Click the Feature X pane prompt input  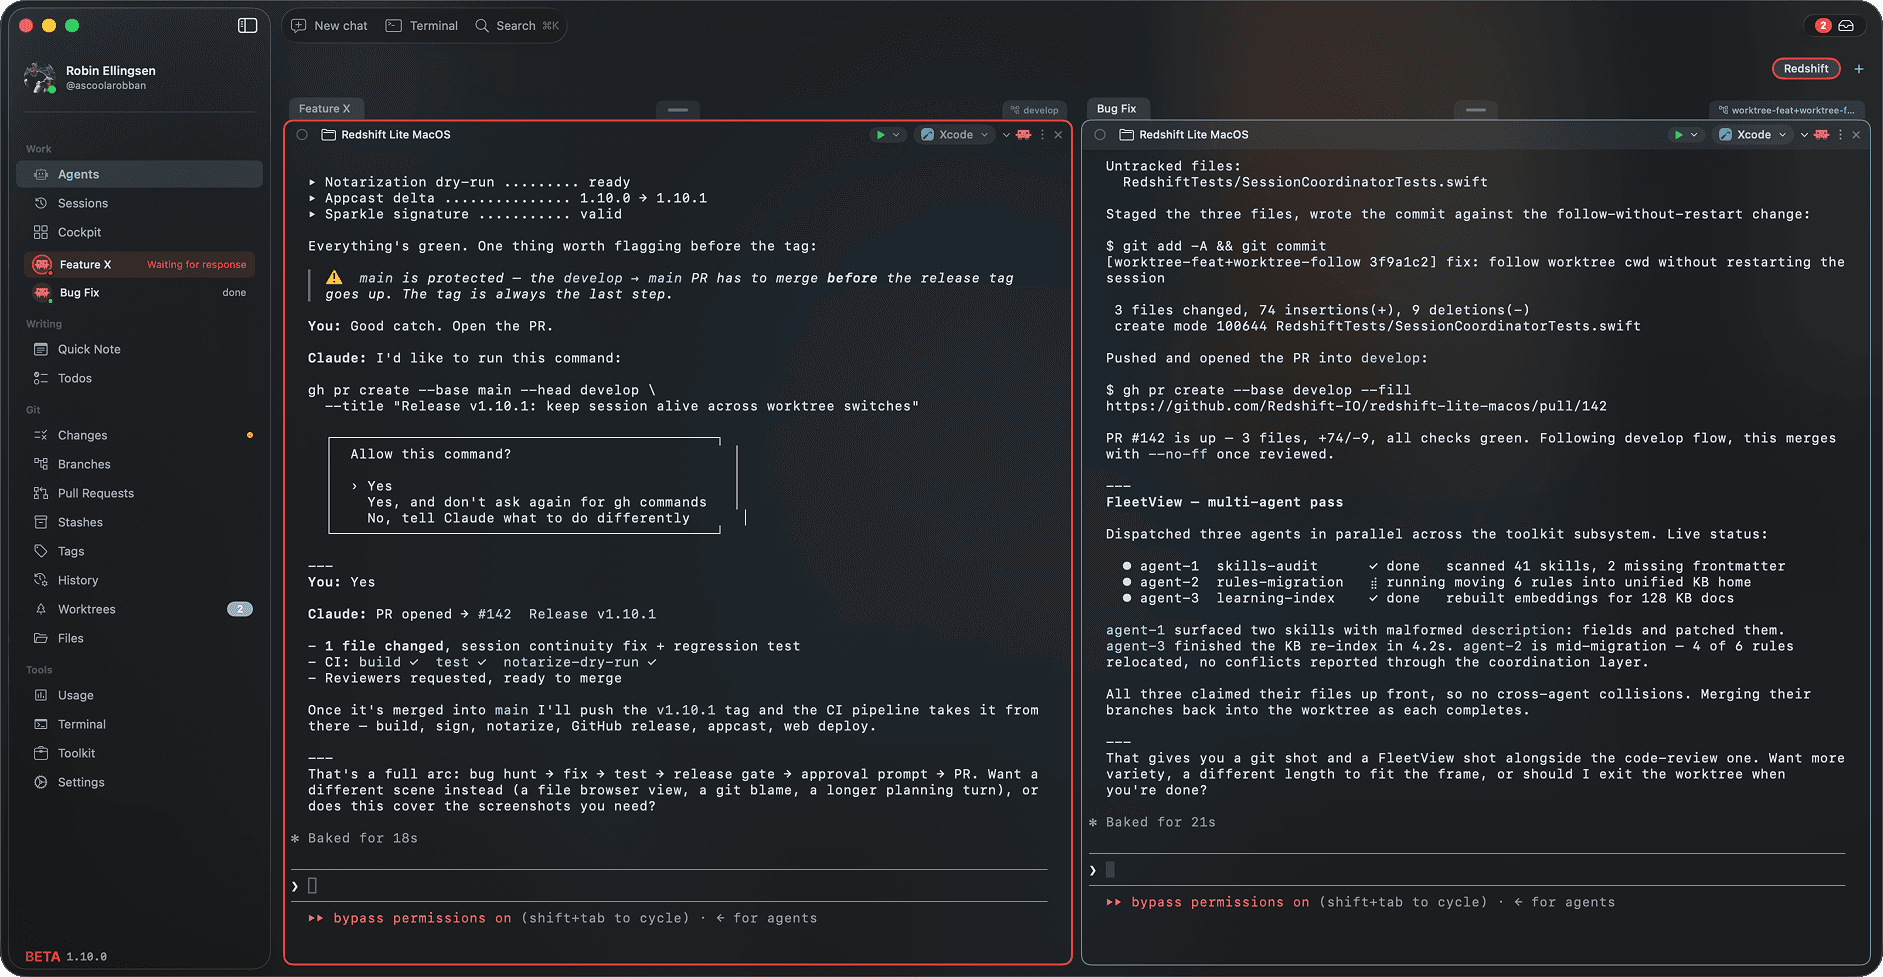[670, 886]
